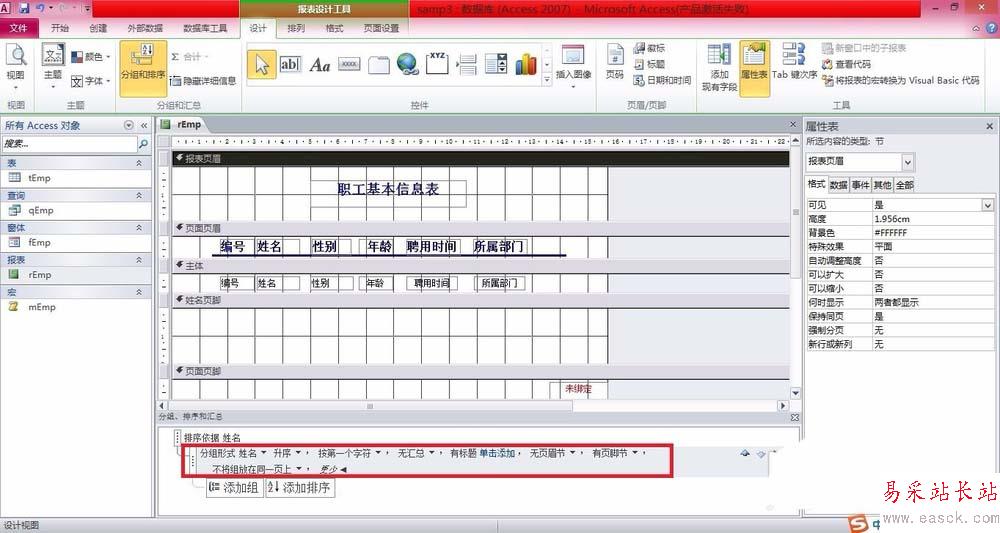Pick the Option Group (XYZ) control

438,64
